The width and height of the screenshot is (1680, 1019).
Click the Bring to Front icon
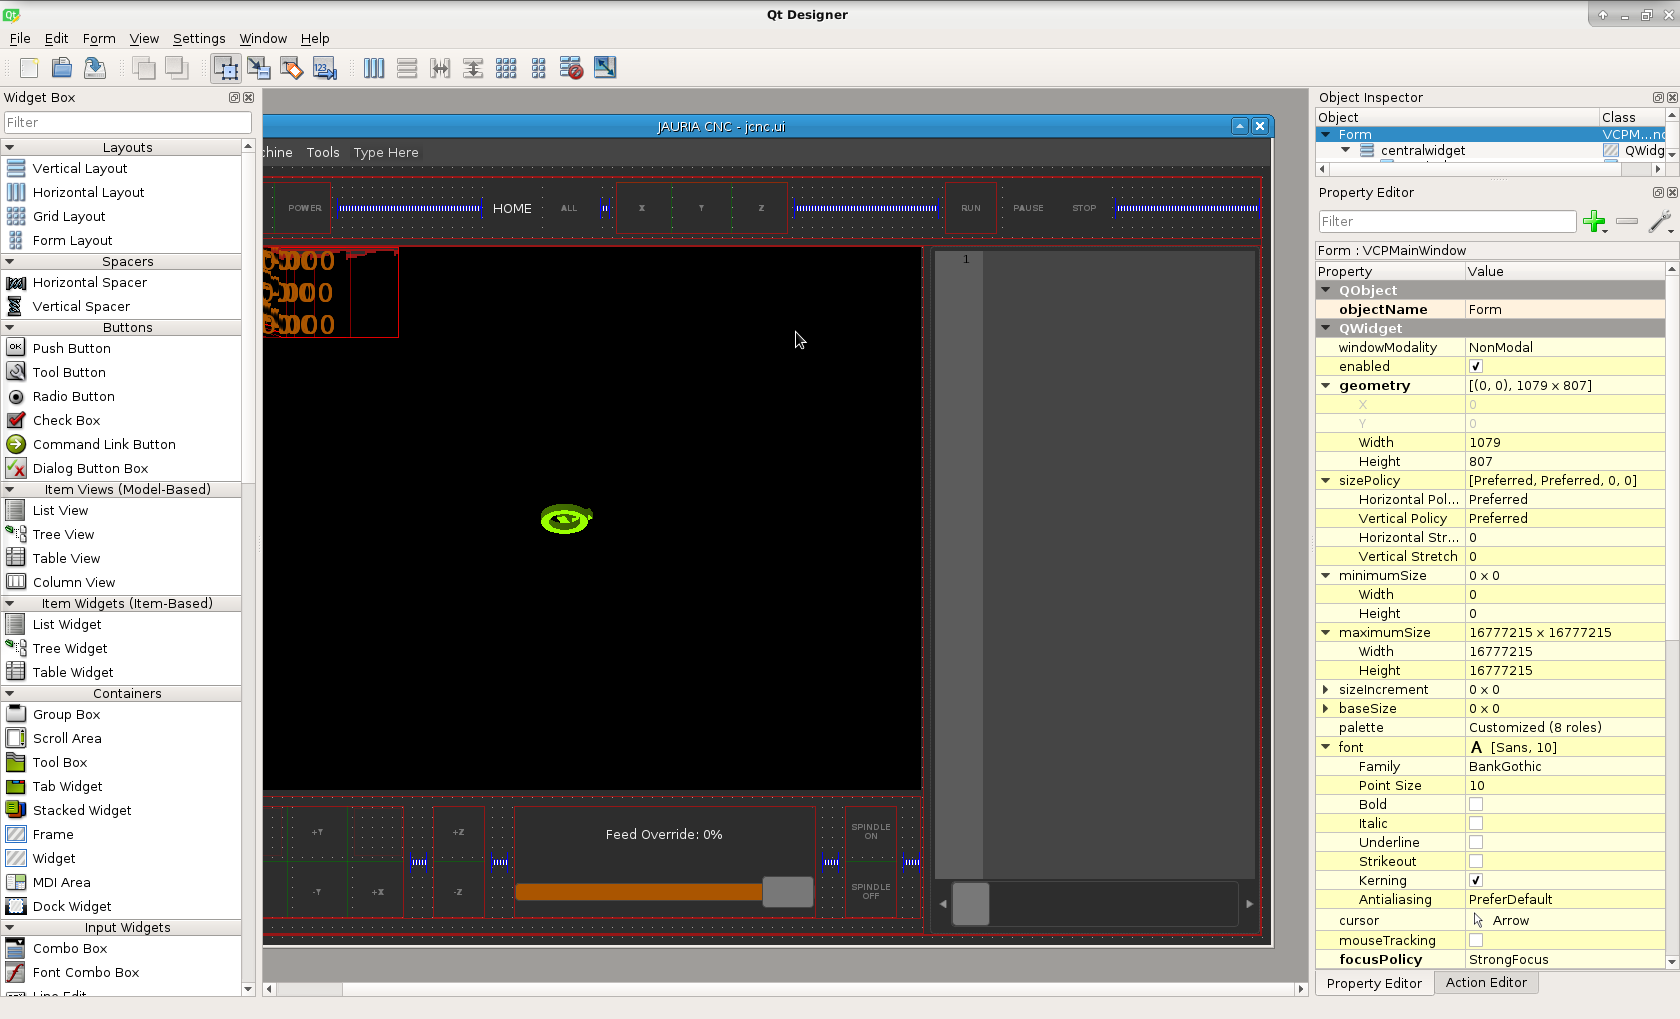point(177,67)
